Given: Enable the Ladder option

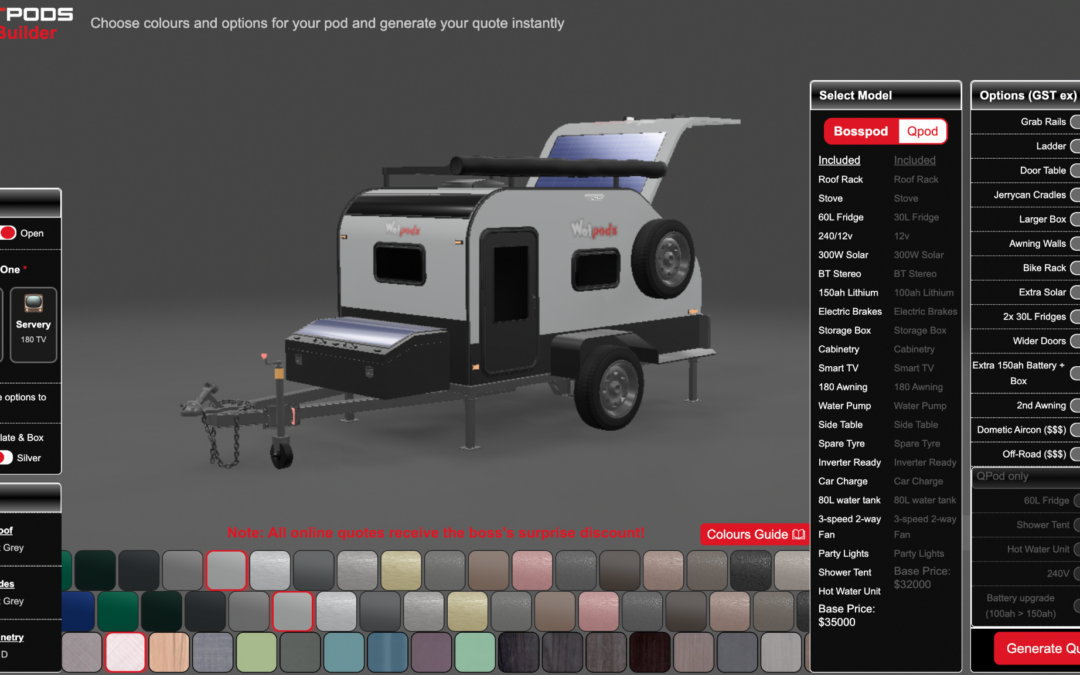Looking at the screenshot, I should point(1074,146).
